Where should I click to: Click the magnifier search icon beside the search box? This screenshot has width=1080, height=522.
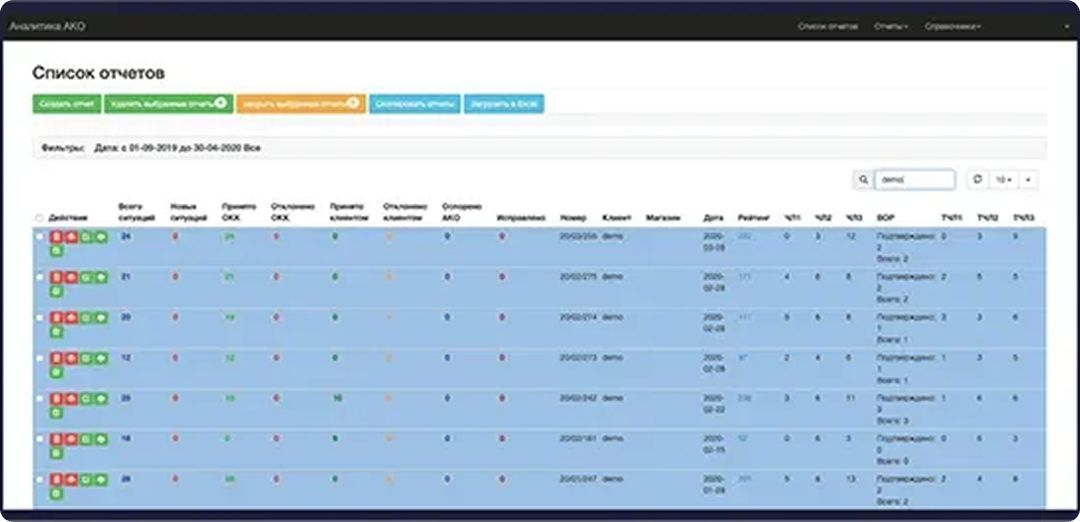(x=862, y=180)
